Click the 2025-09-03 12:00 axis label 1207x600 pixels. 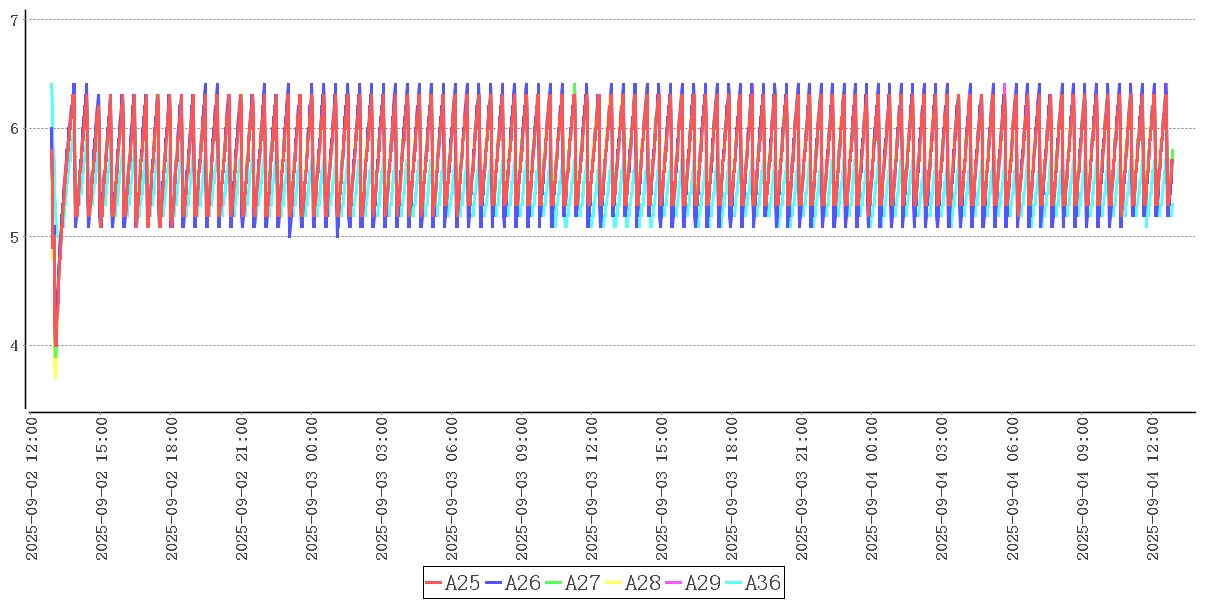coord(592,489)
